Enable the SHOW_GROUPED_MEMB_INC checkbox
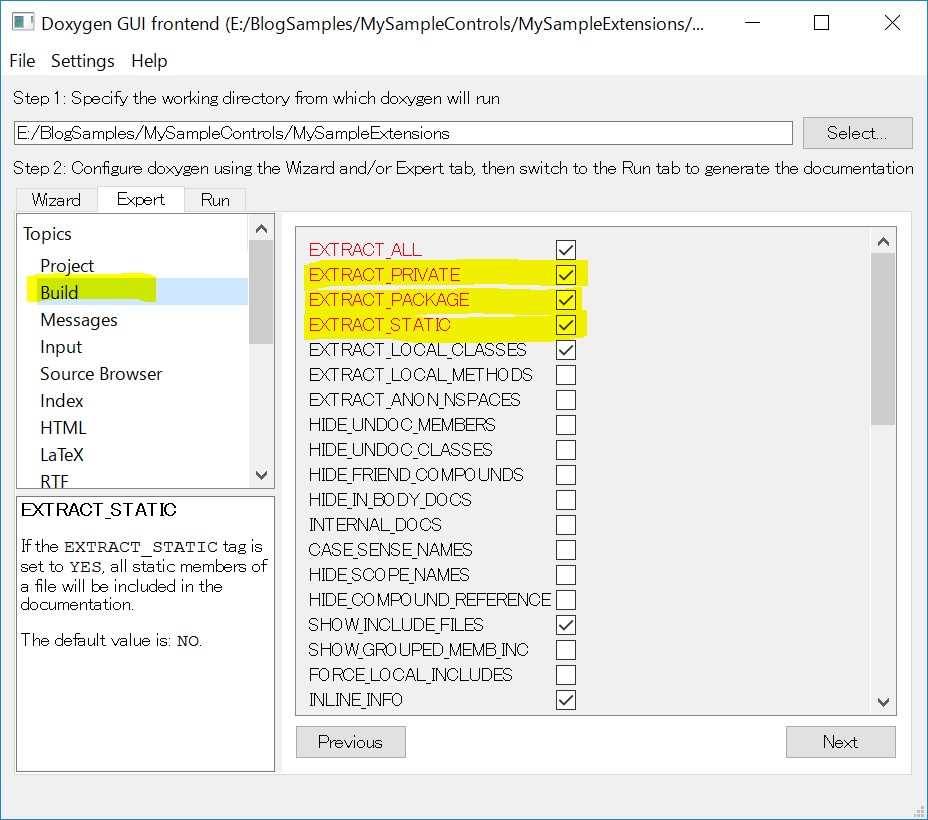The height and width of the screenshot is (820, 928). 566,650
